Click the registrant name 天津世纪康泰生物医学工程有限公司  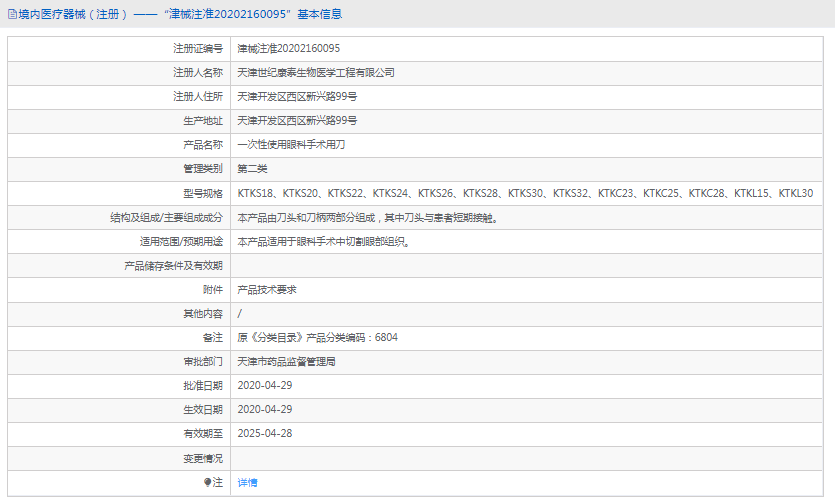pyautogui.click(x=316, y=72)
